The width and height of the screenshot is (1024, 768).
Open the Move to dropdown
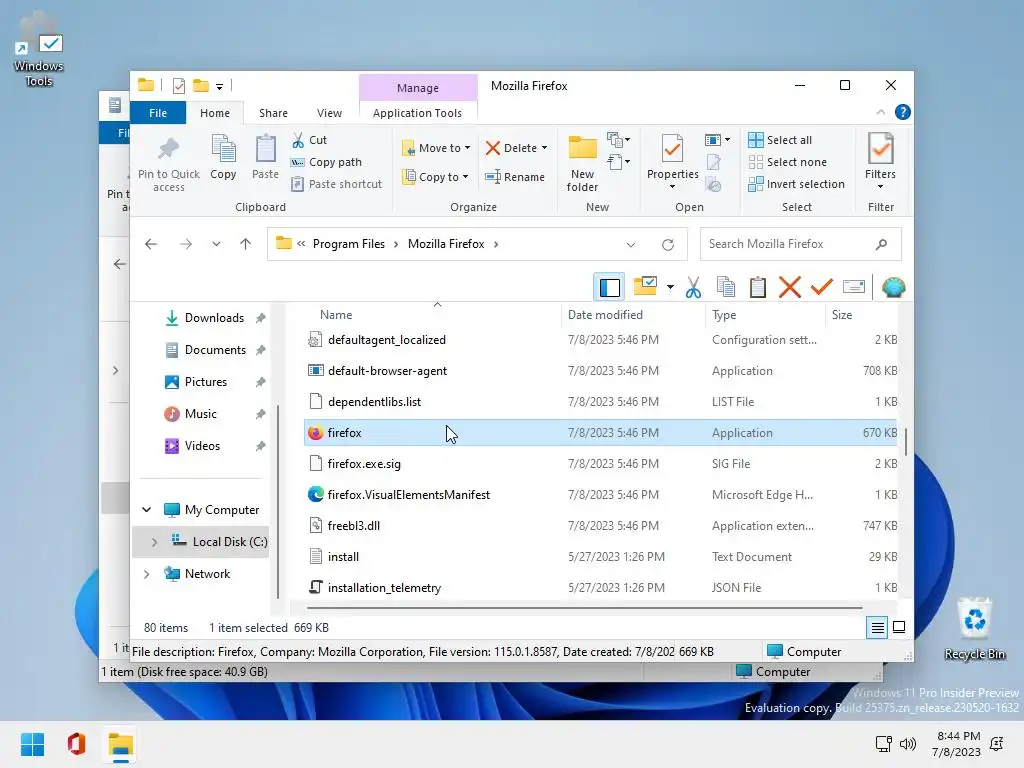coord(436,148)
